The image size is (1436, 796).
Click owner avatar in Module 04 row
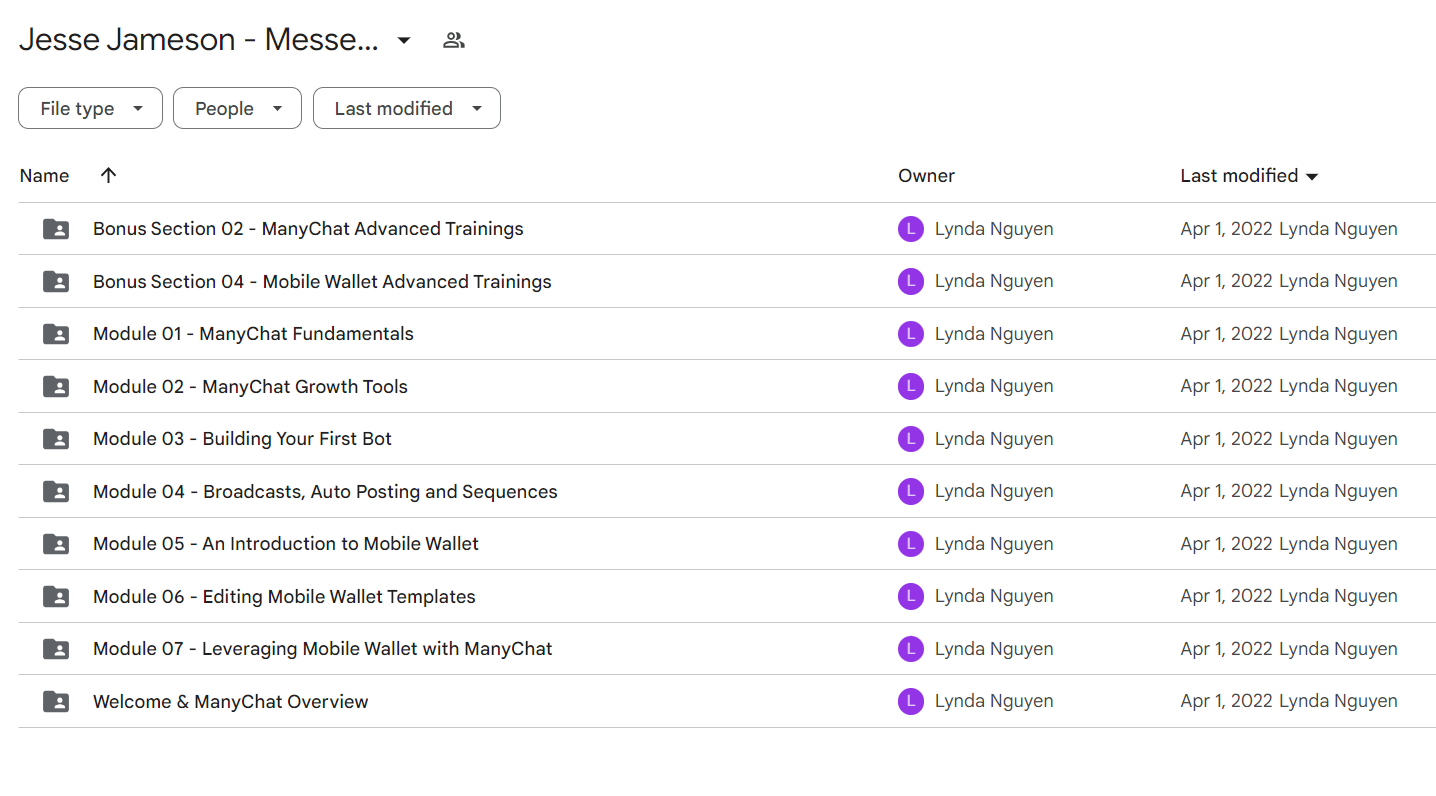coord(911,492)
